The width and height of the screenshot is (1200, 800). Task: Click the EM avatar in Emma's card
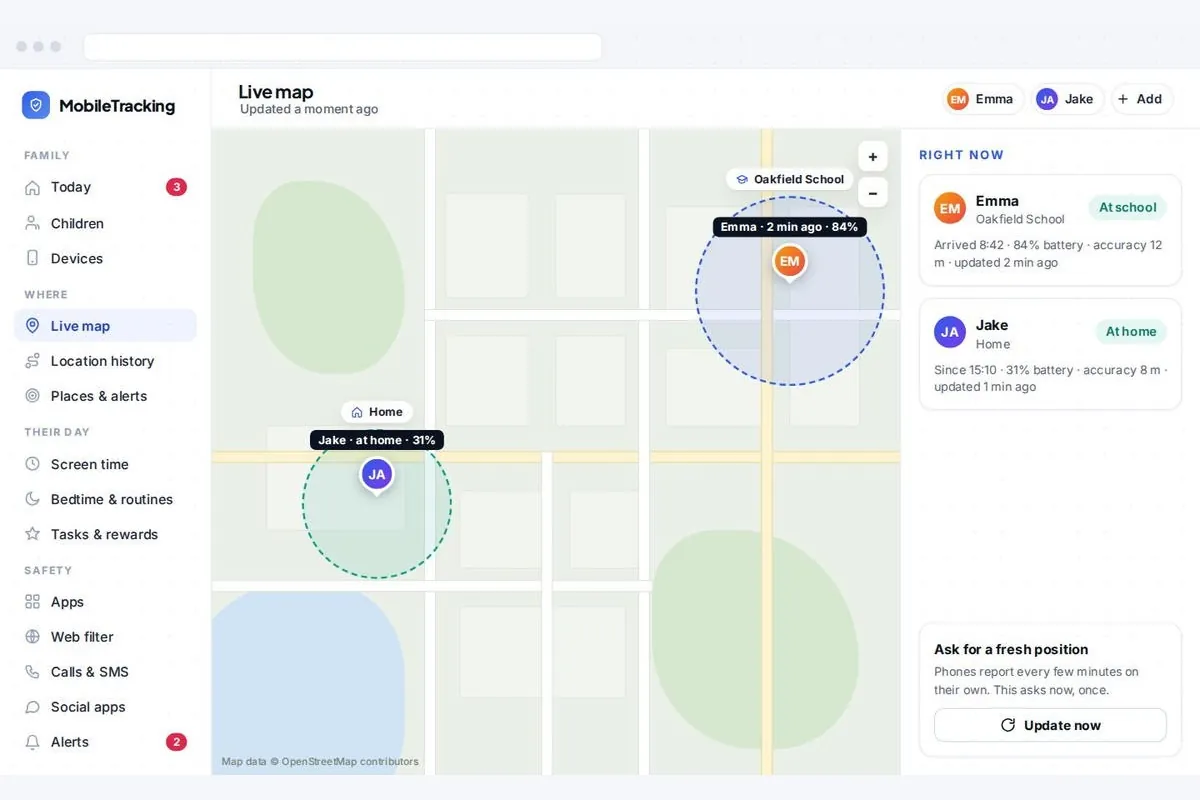coord(950,208)
